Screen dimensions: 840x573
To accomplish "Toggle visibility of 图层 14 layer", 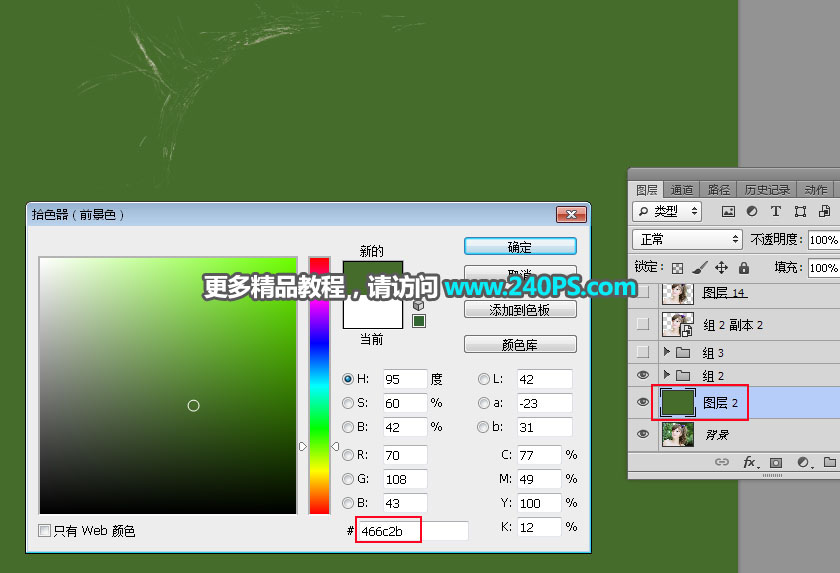I will pos(643,292).
